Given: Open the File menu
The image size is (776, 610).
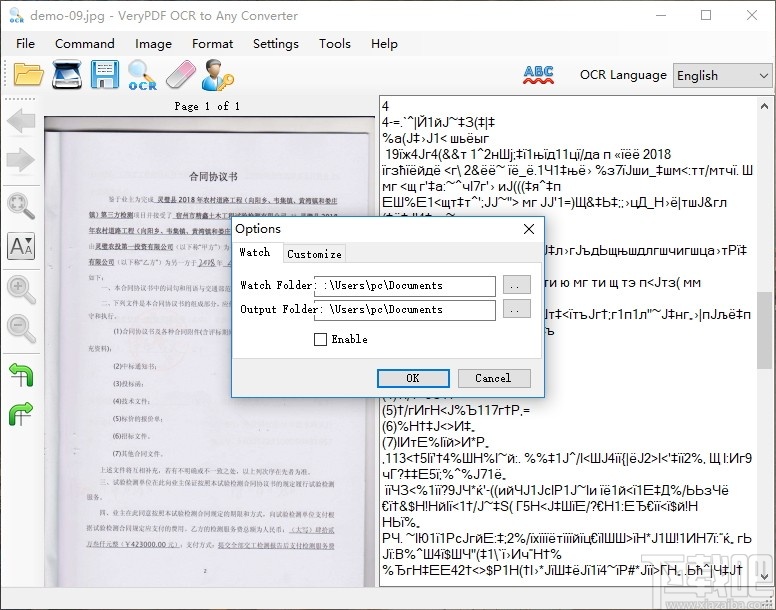Looking at the screenshot, I should click(x=25, y=44).
